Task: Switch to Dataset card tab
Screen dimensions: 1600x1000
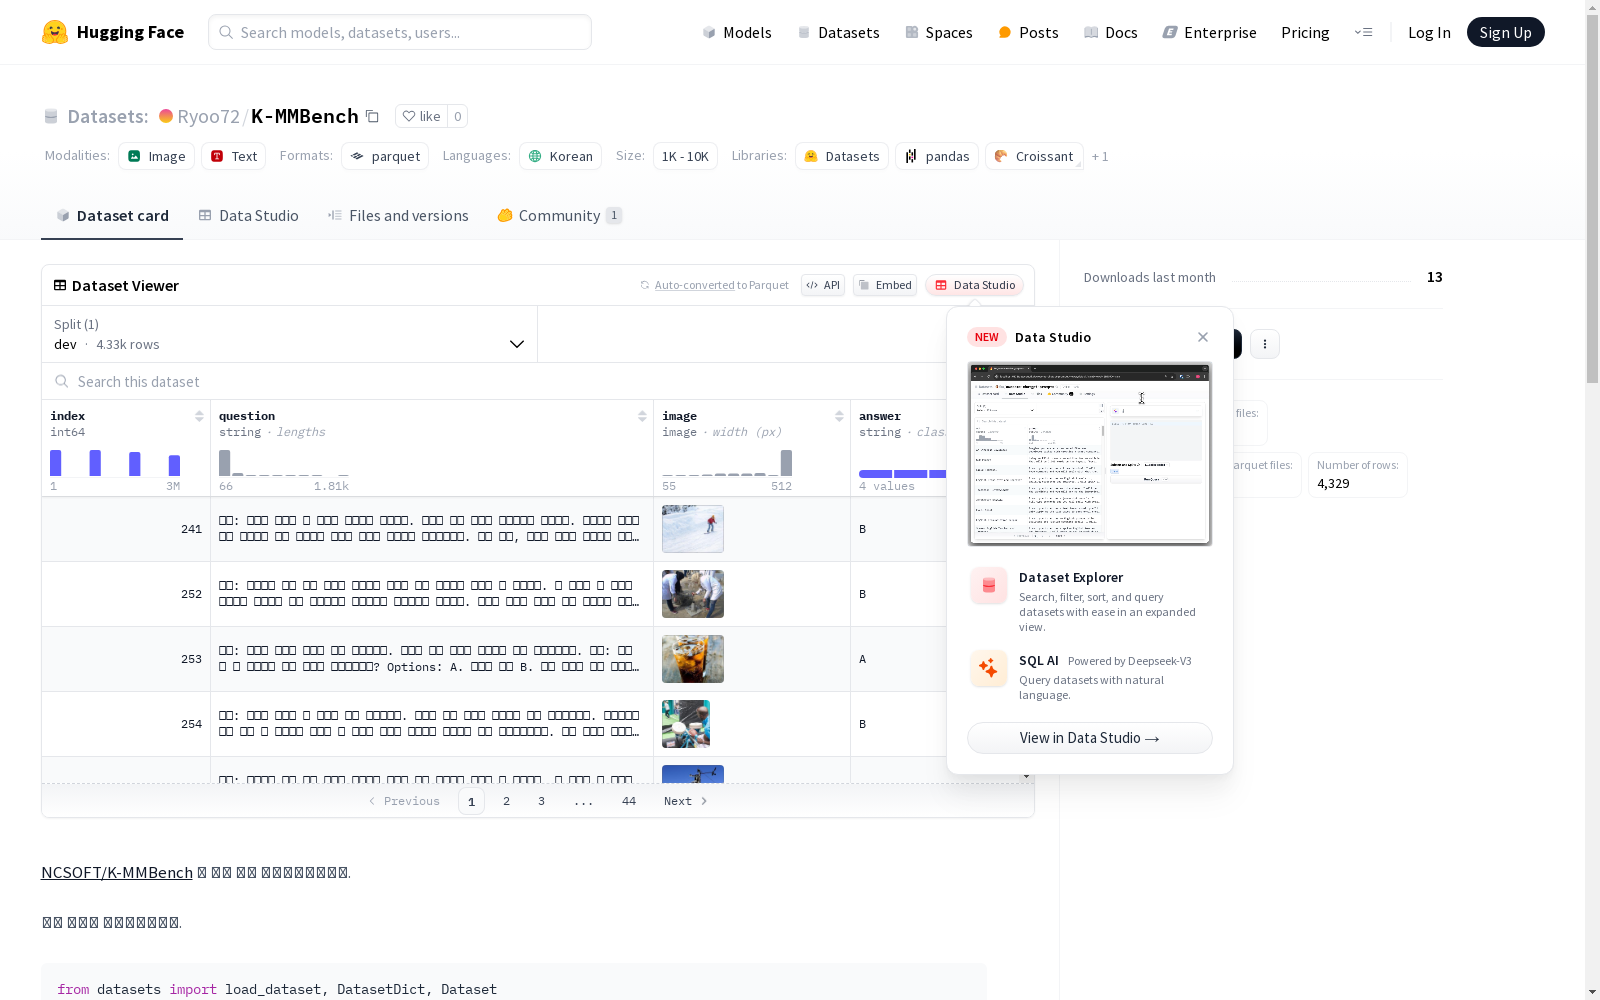Action: 112,215
